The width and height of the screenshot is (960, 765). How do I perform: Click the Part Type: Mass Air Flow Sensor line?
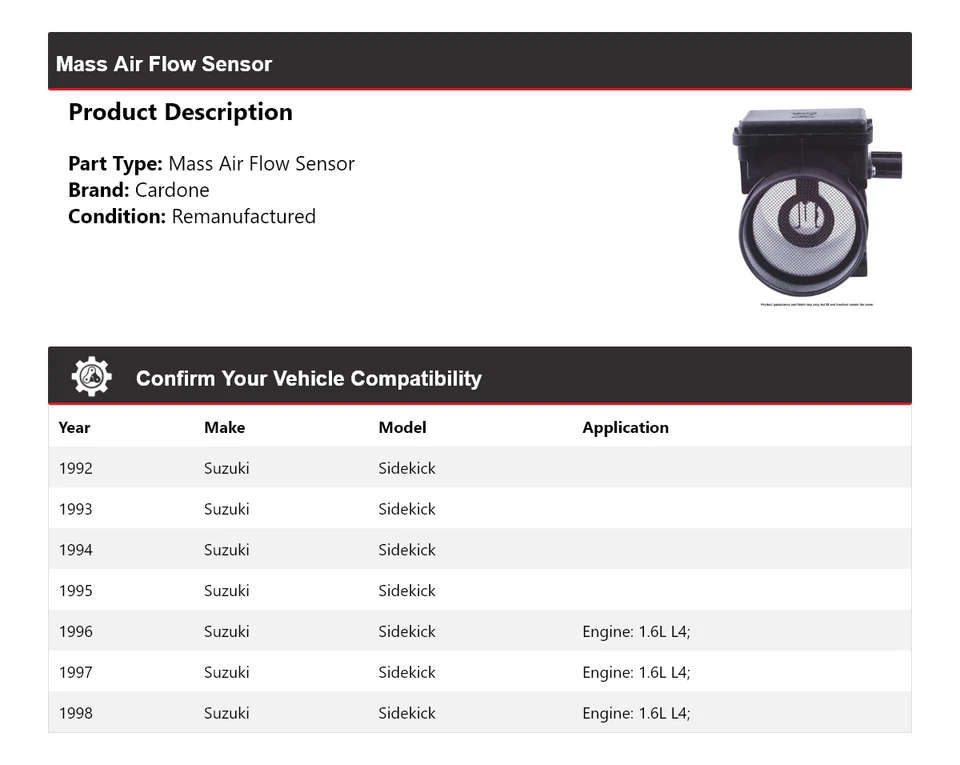coord(211,164)
